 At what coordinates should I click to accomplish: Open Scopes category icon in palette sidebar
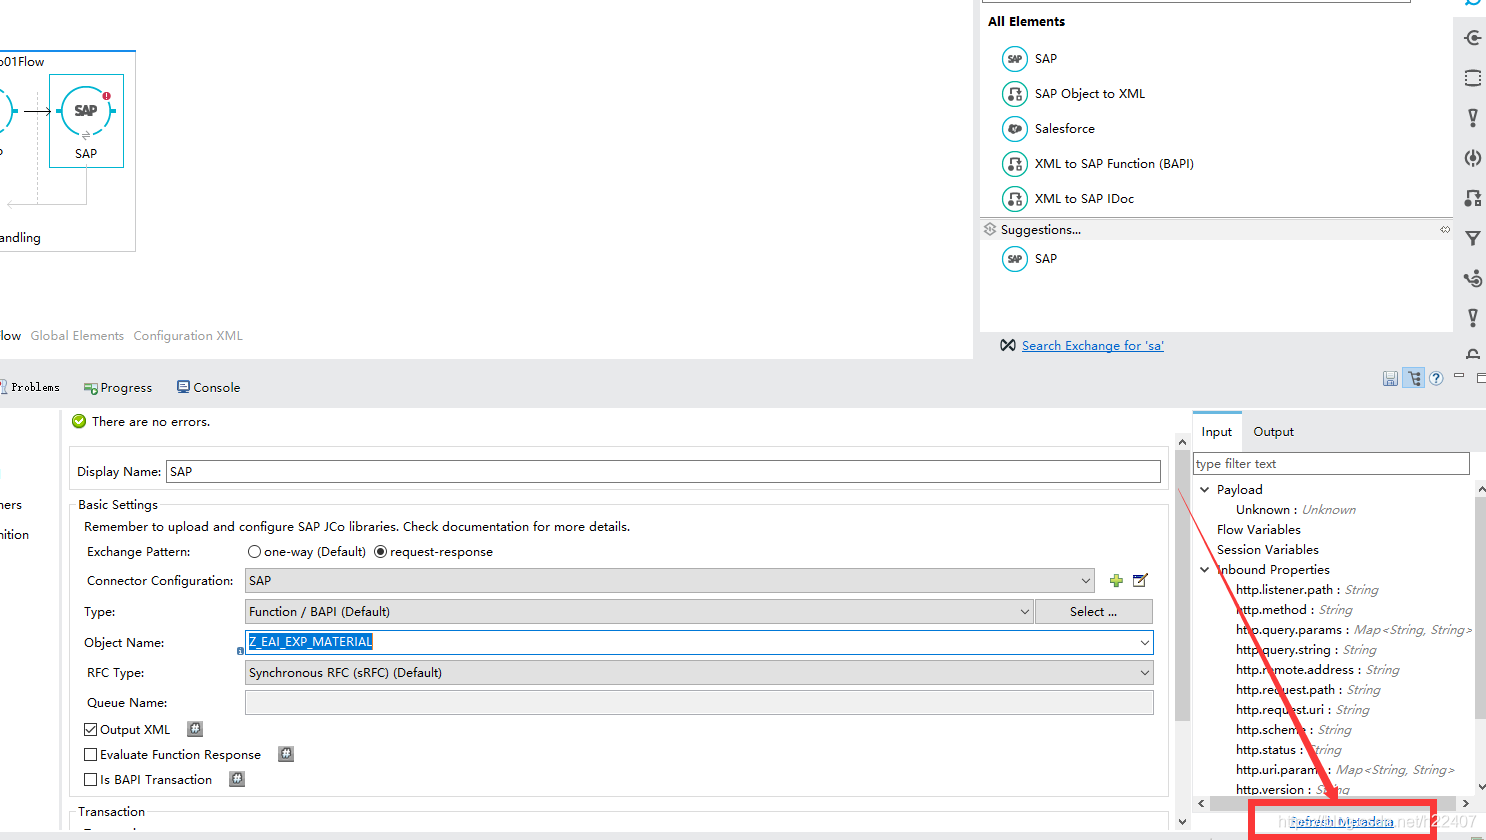1473,78
